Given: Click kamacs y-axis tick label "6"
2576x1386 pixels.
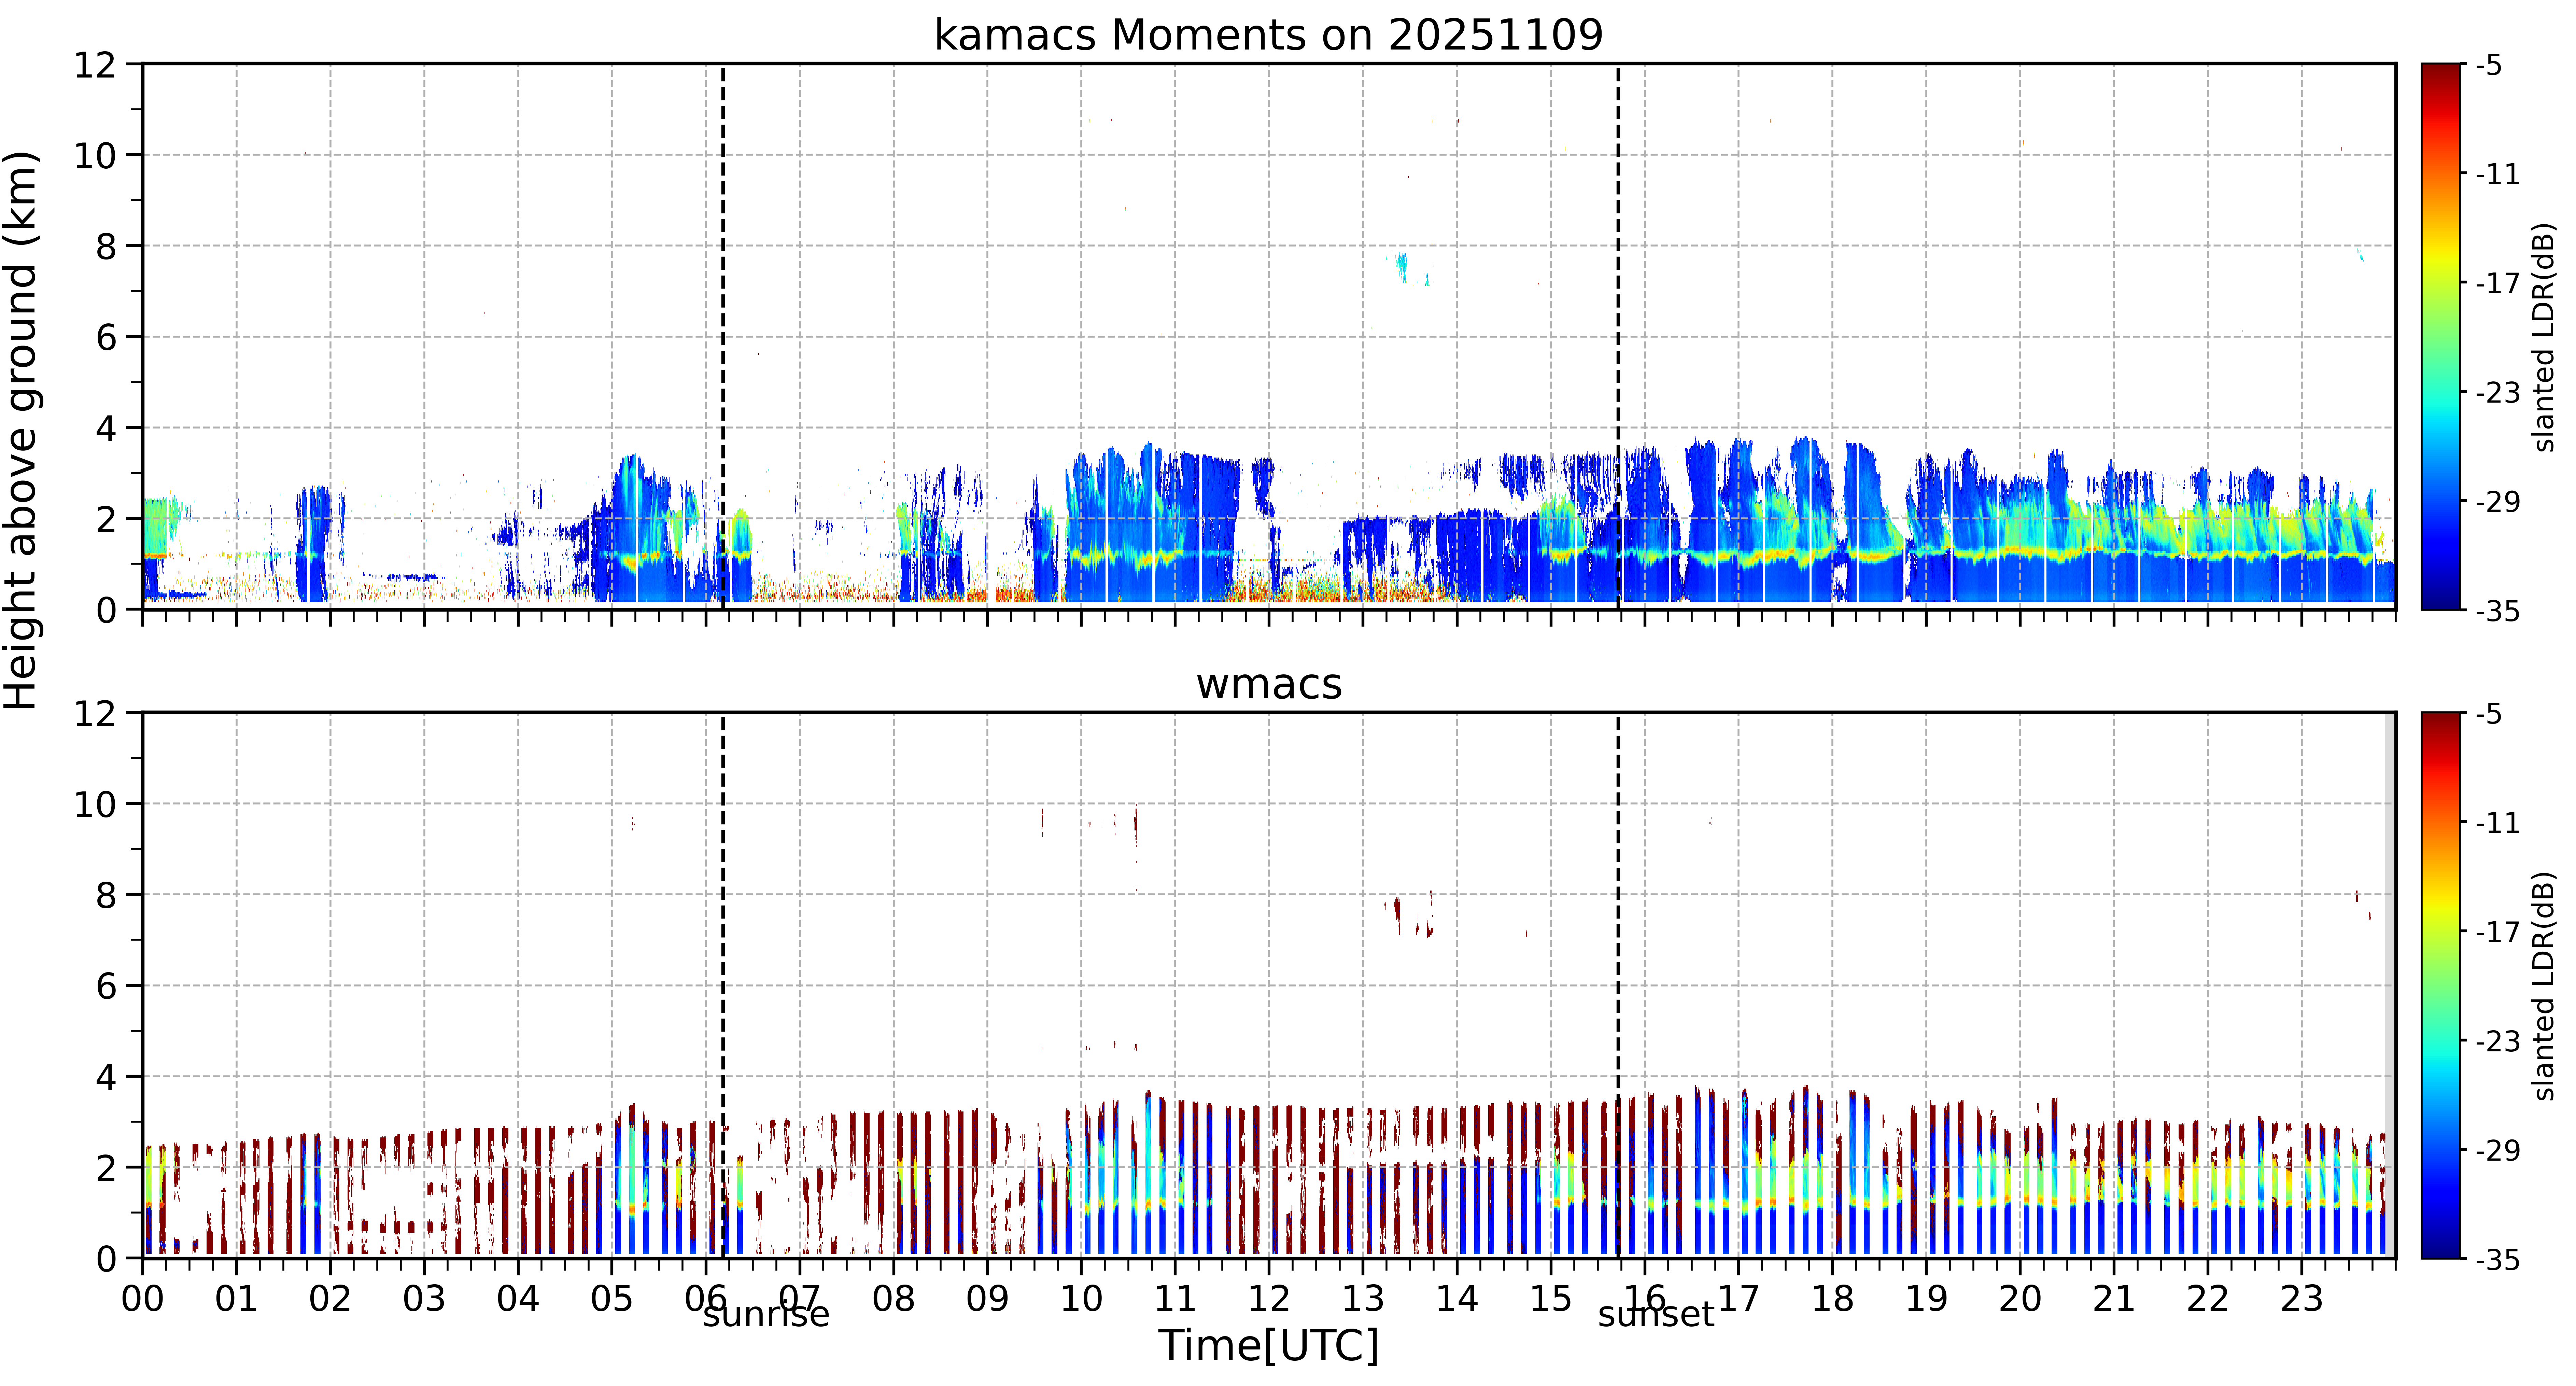Looking at the screenshot, I should click(106, 338).
